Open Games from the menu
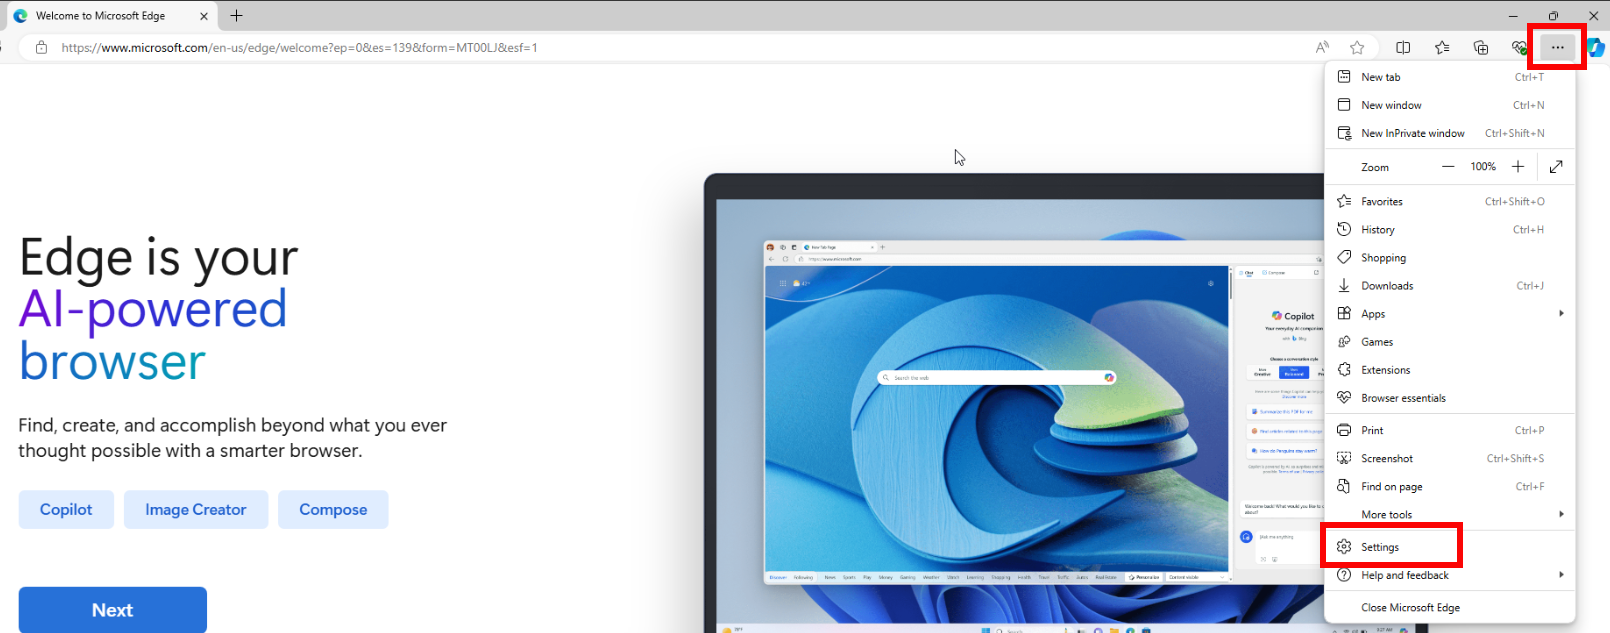The width and height of the screenshot is (1610, 633). click(x=1450, y=341)
